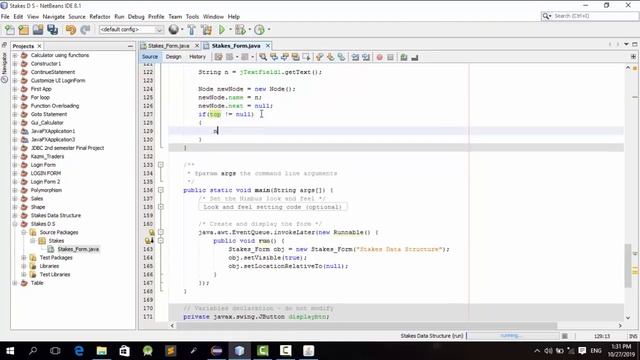The height and width of the screenshot is (360, 640).
Task: Click the Undo arrow icon
Action: 71,30
